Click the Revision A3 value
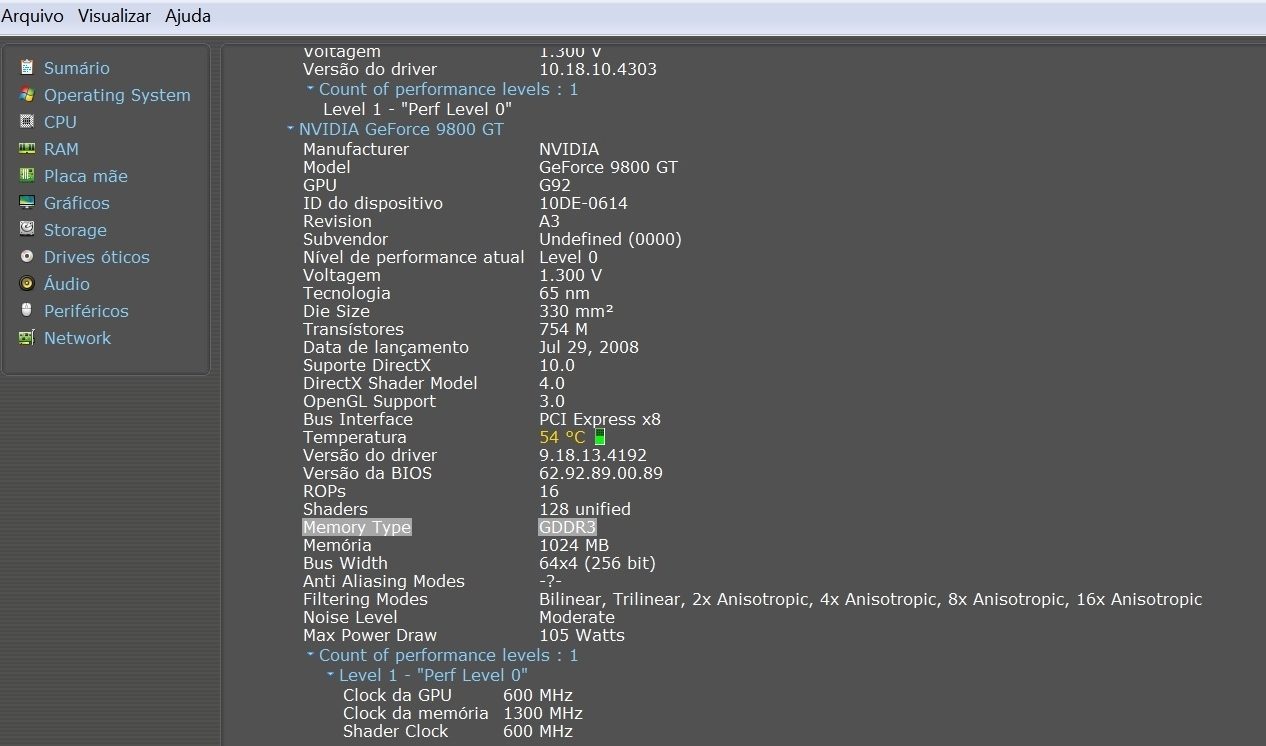The width and height of the screenshot is (1266, 746). tap(550, 221)
